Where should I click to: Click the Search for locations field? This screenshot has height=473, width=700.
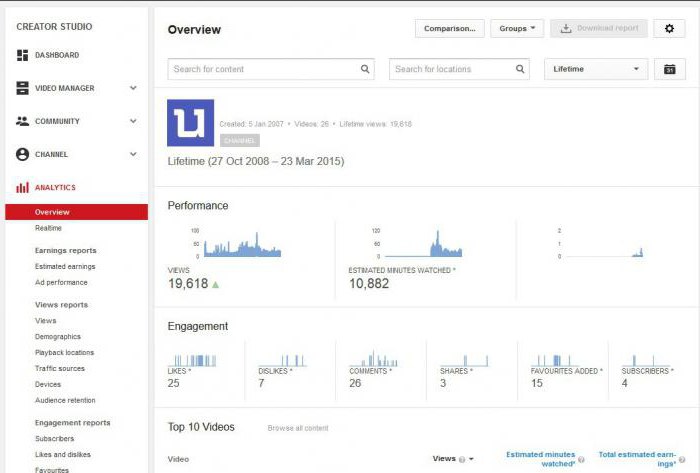(x=459, y=69)
